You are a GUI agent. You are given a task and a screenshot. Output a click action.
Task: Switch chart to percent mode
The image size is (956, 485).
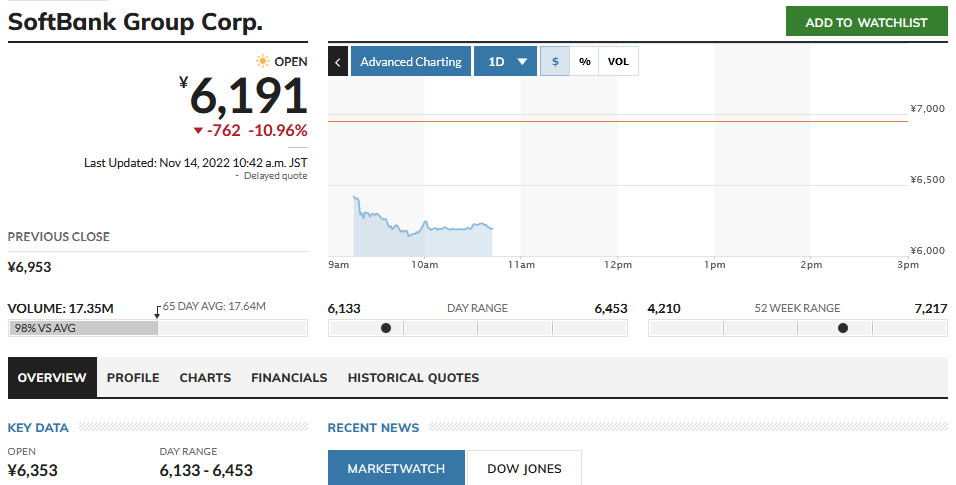click(x=585, y=62)
